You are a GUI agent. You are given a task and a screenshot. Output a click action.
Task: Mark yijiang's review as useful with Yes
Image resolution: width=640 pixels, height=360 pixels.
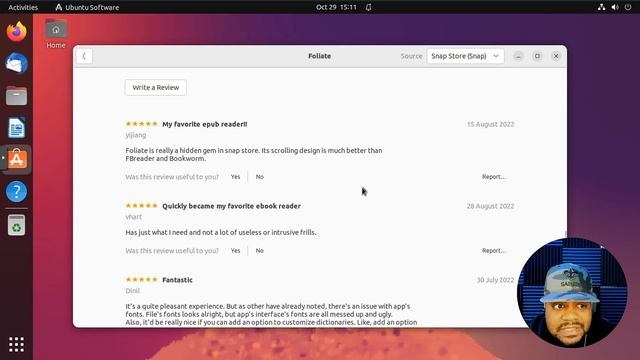[236, 177]
